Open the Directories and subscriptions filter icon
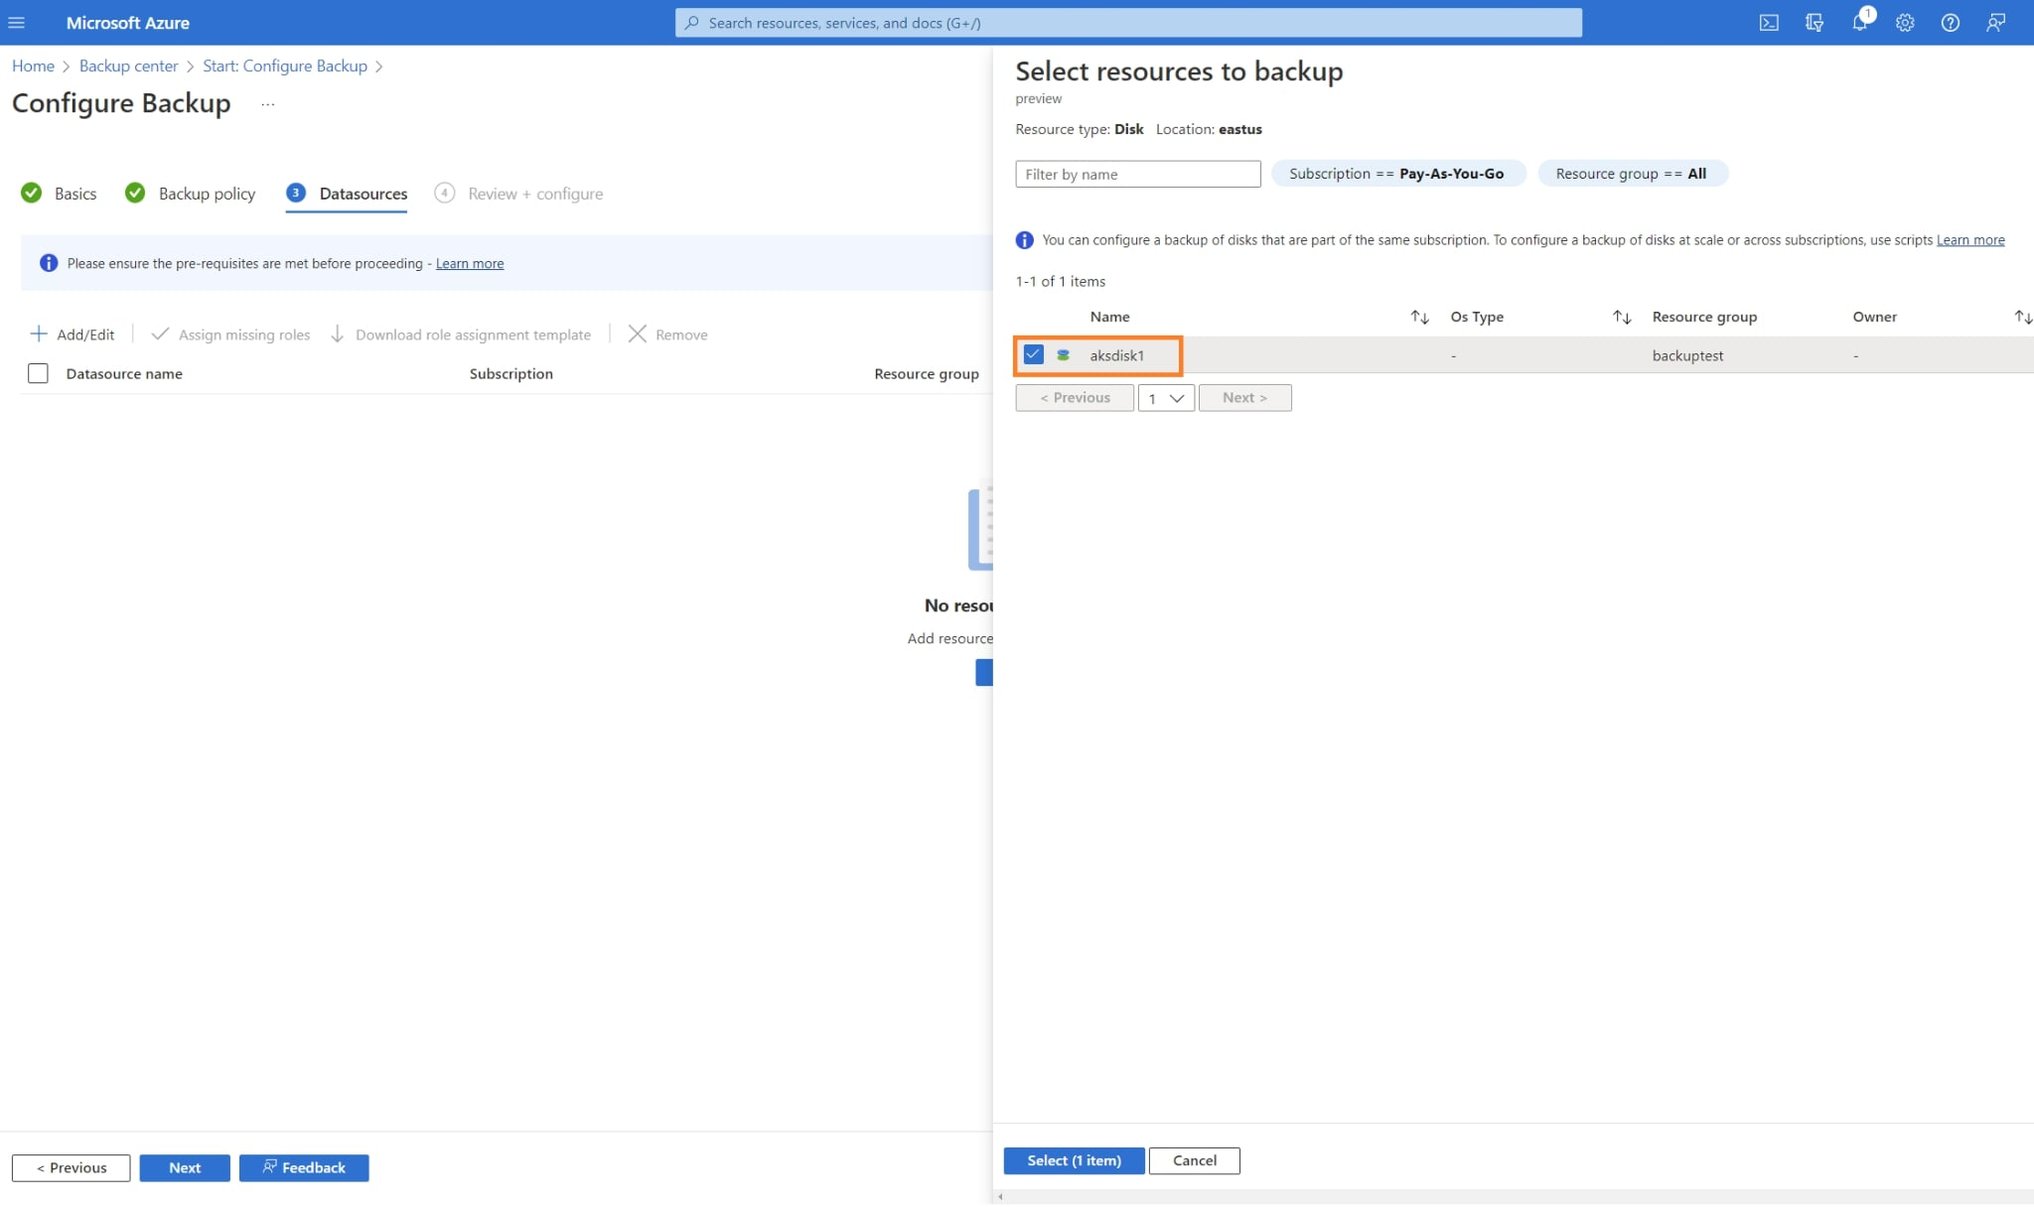The image size is (2034, 1207). pos(1814,22)
